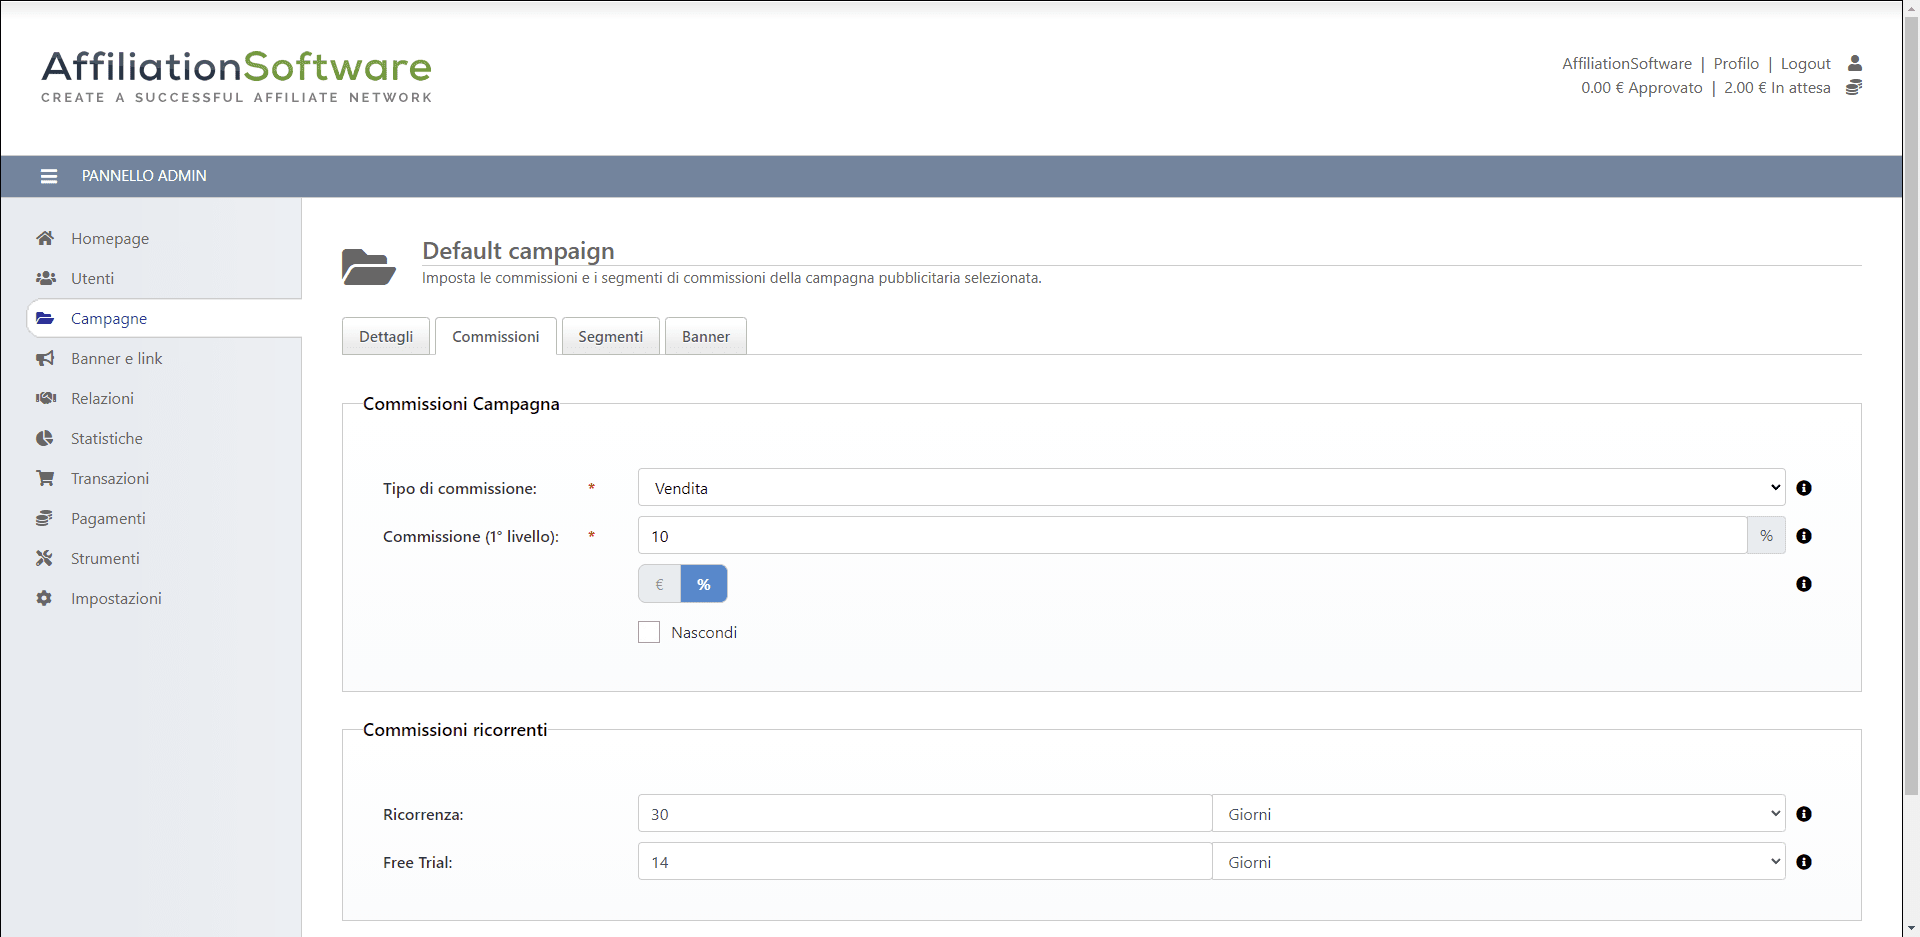The height and width of the screenshot is (937, 1920).
Task: Switch to the Segmenti tab
Action: (610, 337)
